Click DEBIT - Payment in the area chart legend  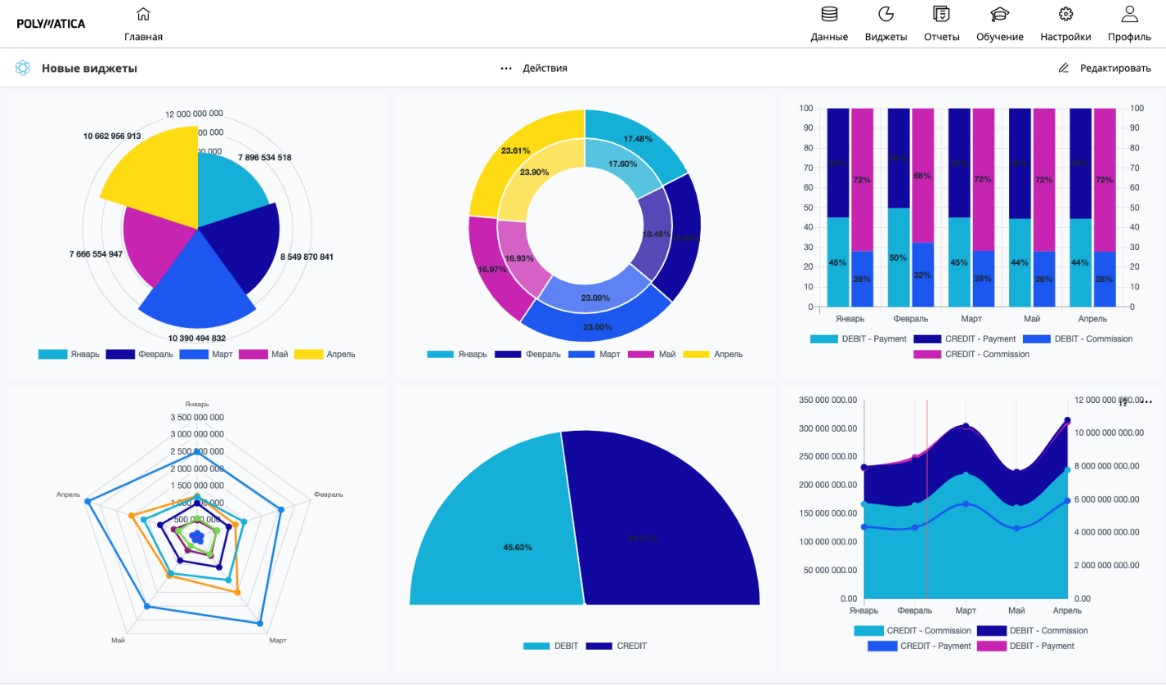(1025, 646)
